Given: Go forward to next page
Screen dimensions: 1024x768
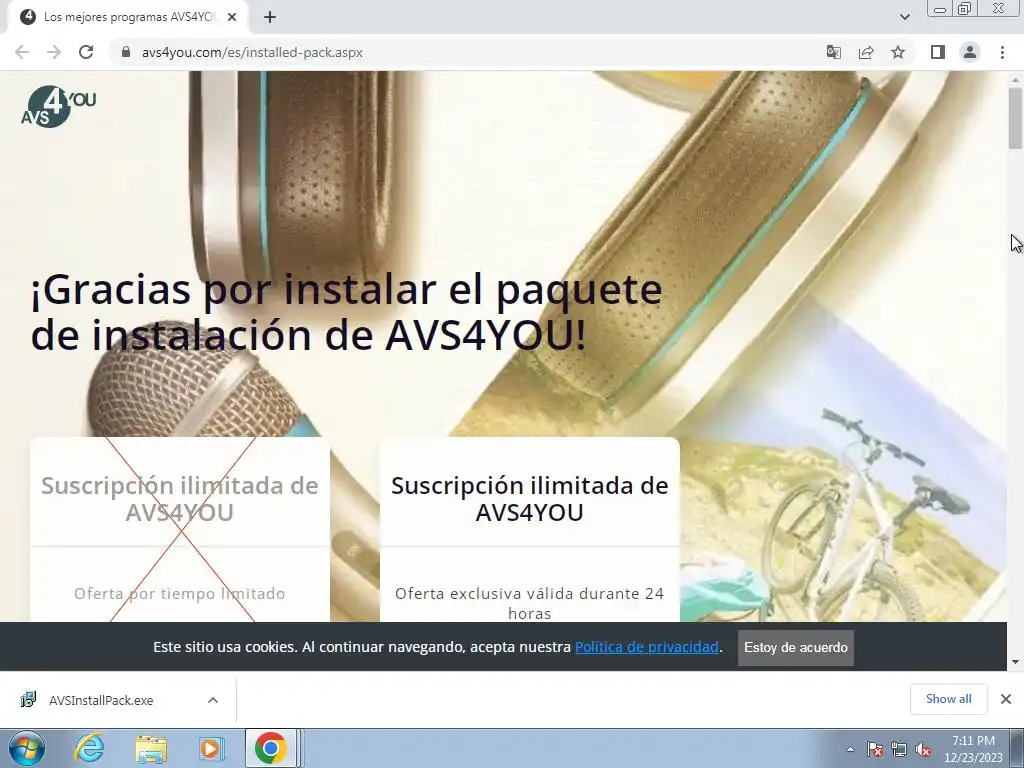Looking at the screenshot, I should click(x=54, y=52).
